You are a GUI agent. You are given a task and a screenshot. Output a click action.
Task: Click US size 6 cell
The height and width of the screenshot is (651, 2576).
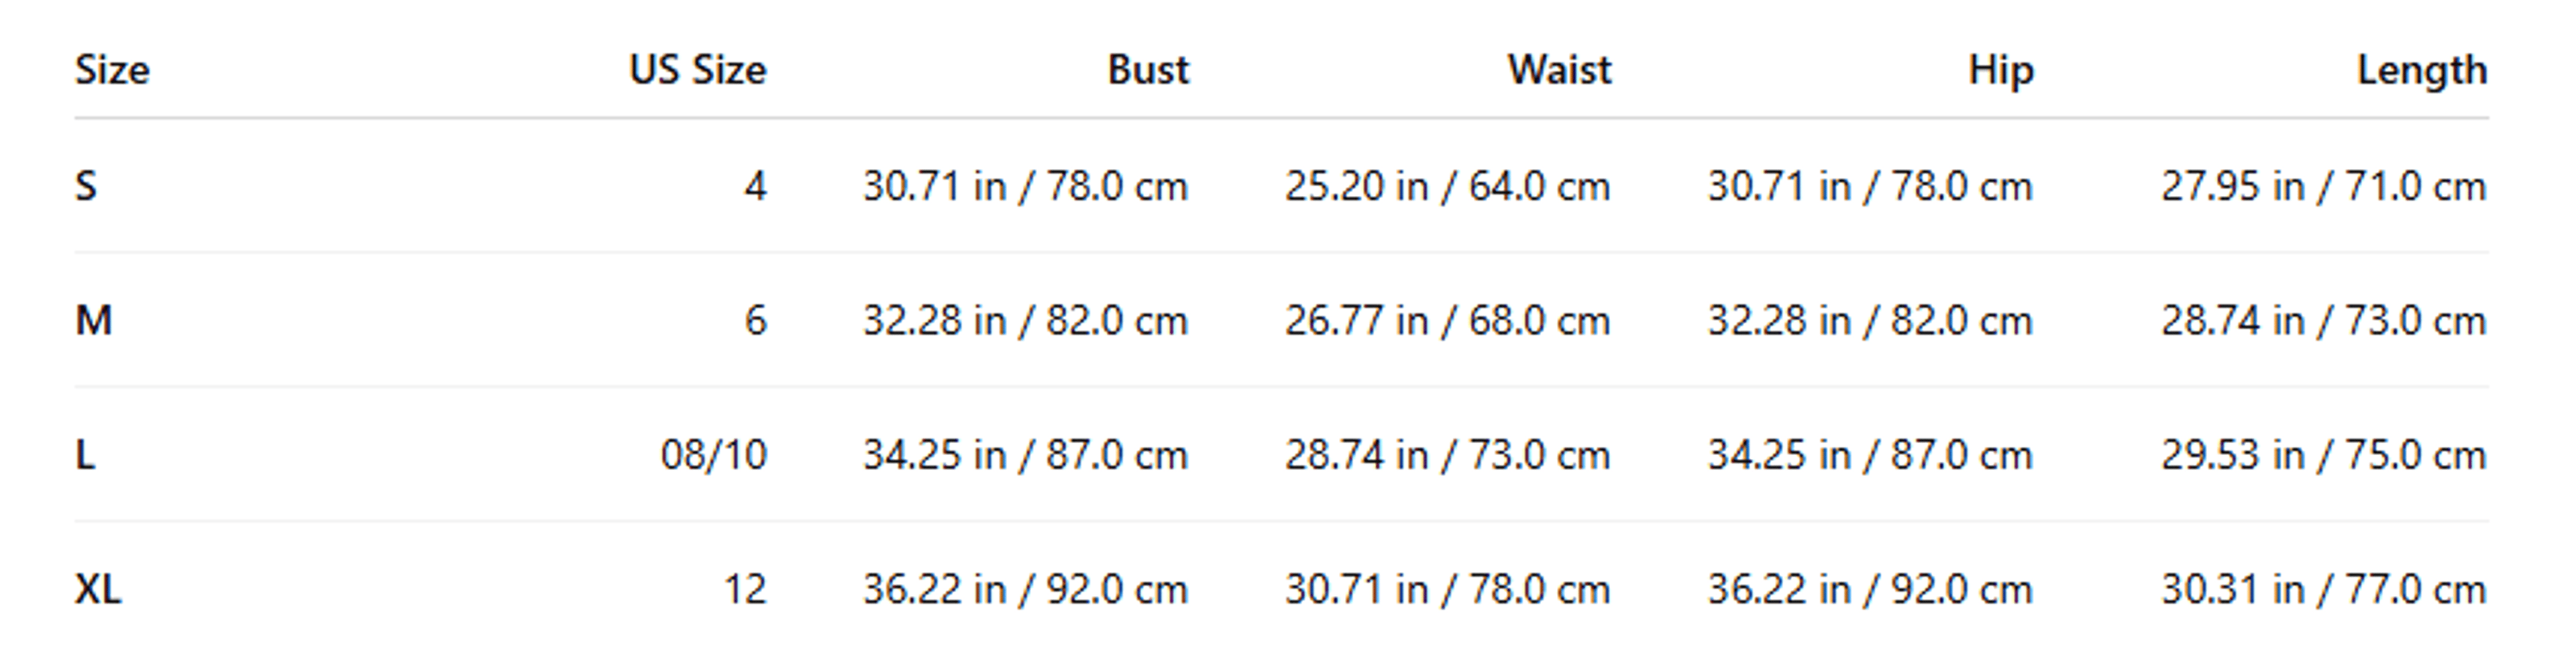click(x=756, y=320)
